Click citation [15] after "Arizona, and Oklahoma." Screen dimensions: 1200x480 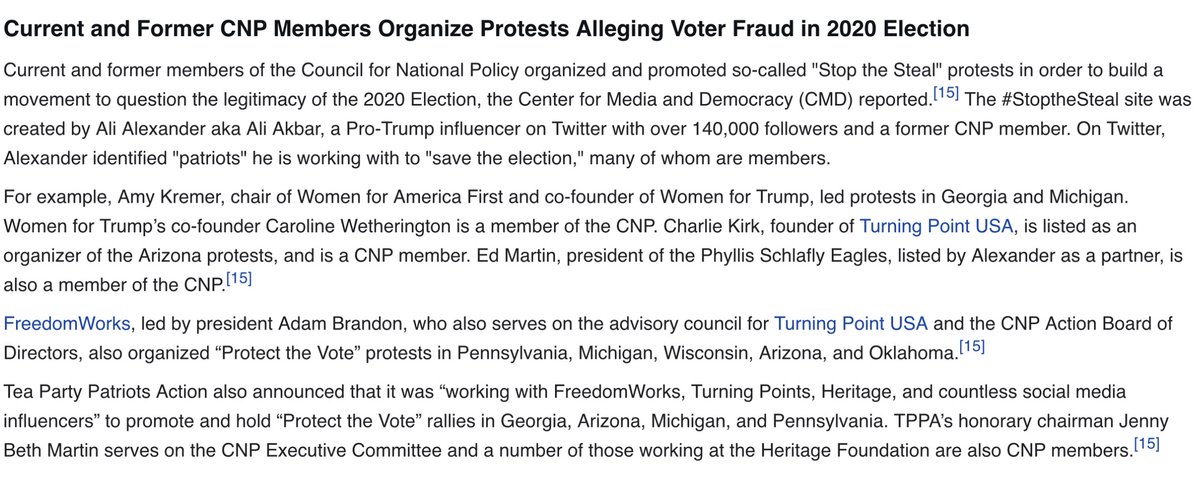[x=973, y=347]
